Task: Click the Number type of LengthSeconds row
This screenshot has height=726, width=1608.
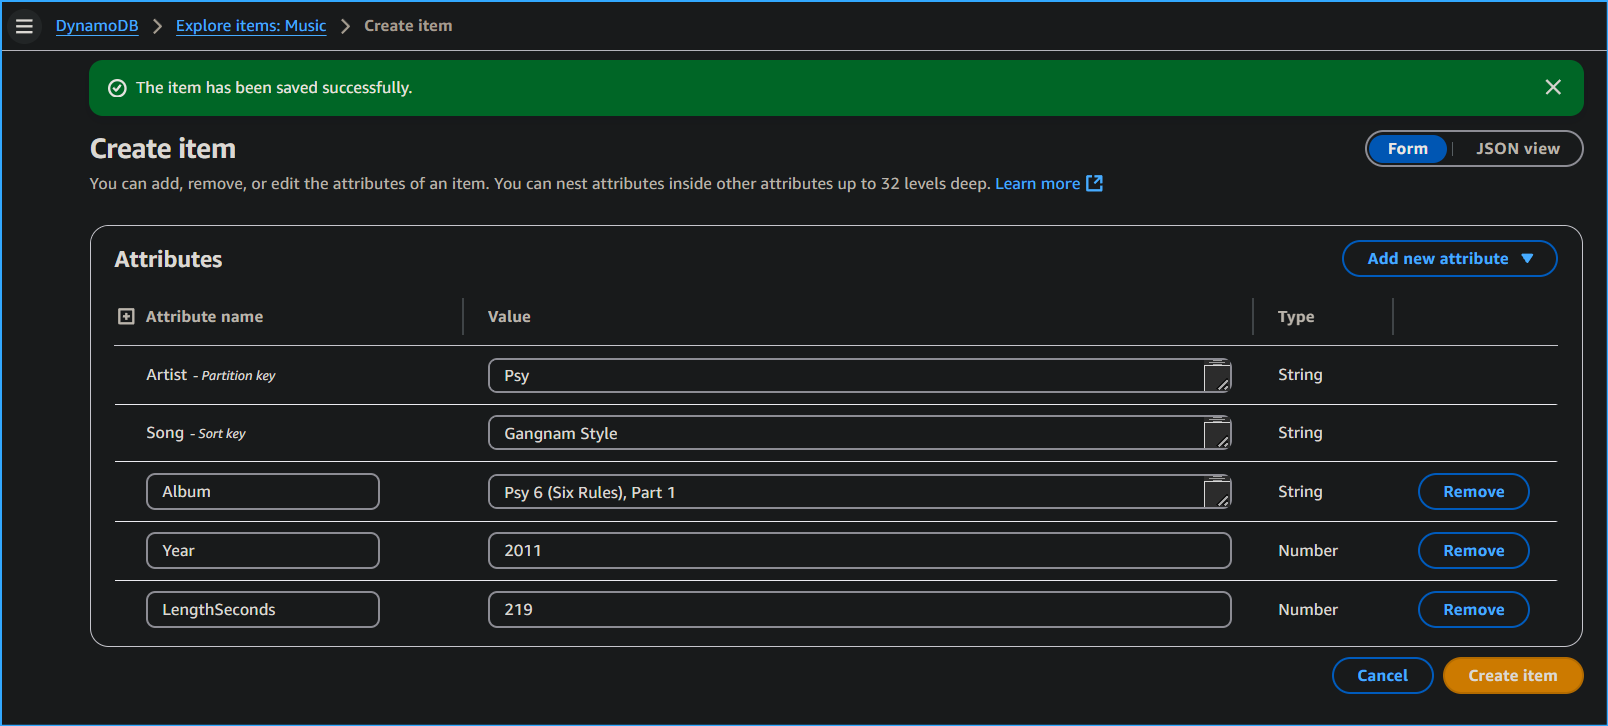Action: point(1307,610)
